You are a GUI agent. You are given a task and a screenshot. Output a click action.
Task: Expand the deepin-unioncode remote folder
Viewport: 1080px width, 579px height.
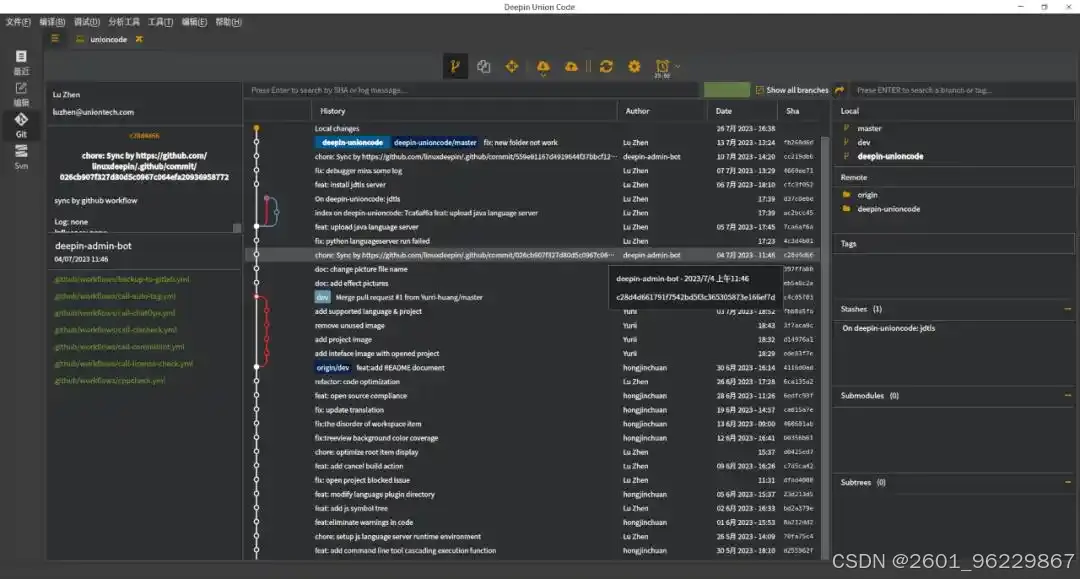[889, 209]
